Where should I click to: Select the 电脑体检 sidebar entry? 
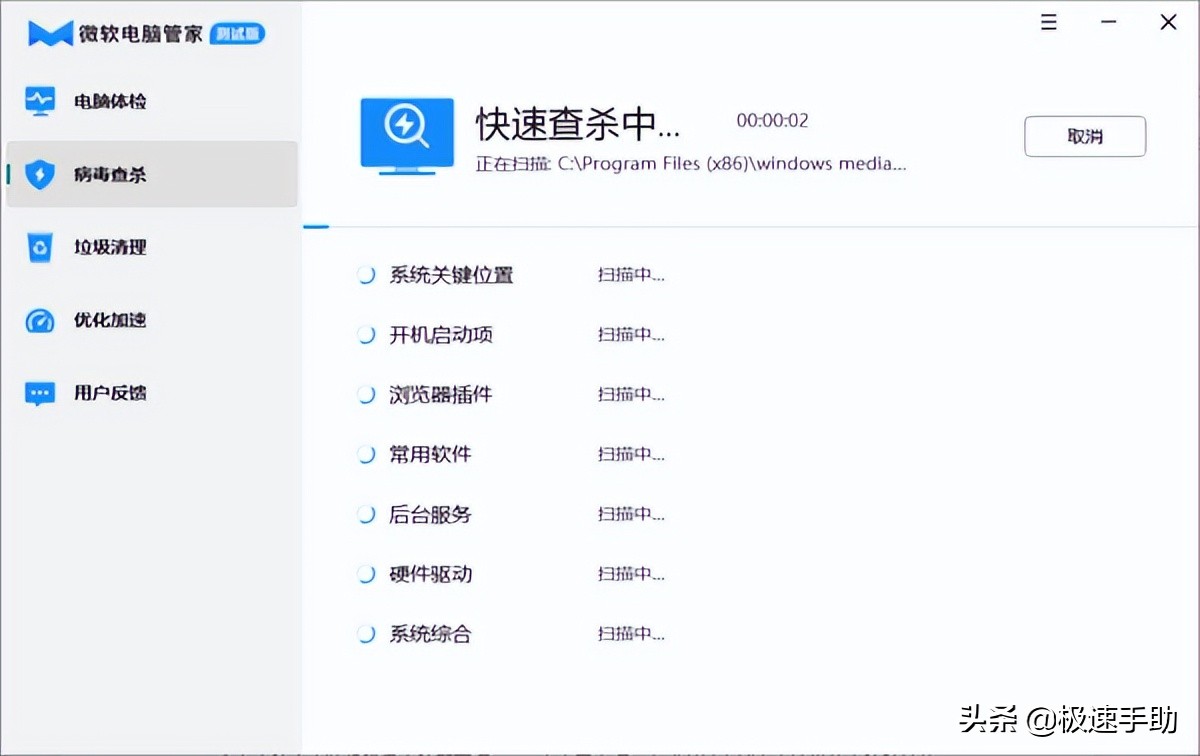coord(110,100)
